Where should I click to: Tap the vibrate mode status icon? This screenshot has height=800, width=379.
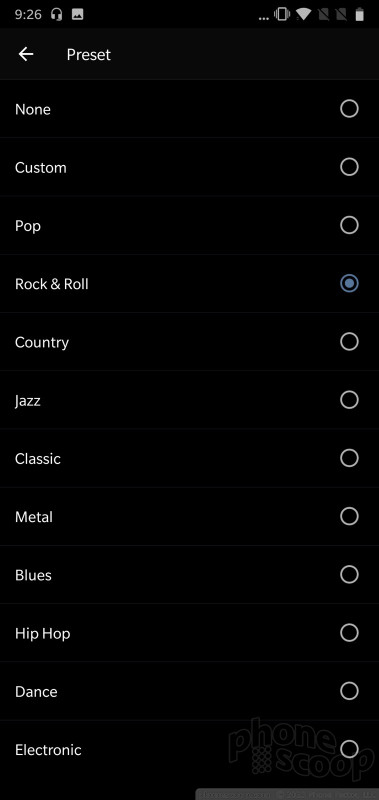(x=282, y=14)
